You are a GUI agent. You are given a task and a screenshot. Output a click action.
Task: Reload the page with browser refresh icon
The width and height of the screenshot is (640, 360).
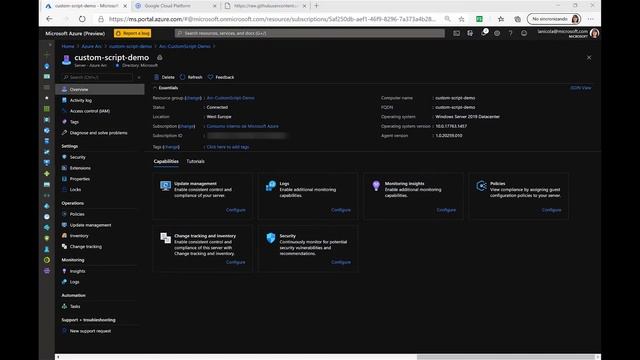pos(82,19)
